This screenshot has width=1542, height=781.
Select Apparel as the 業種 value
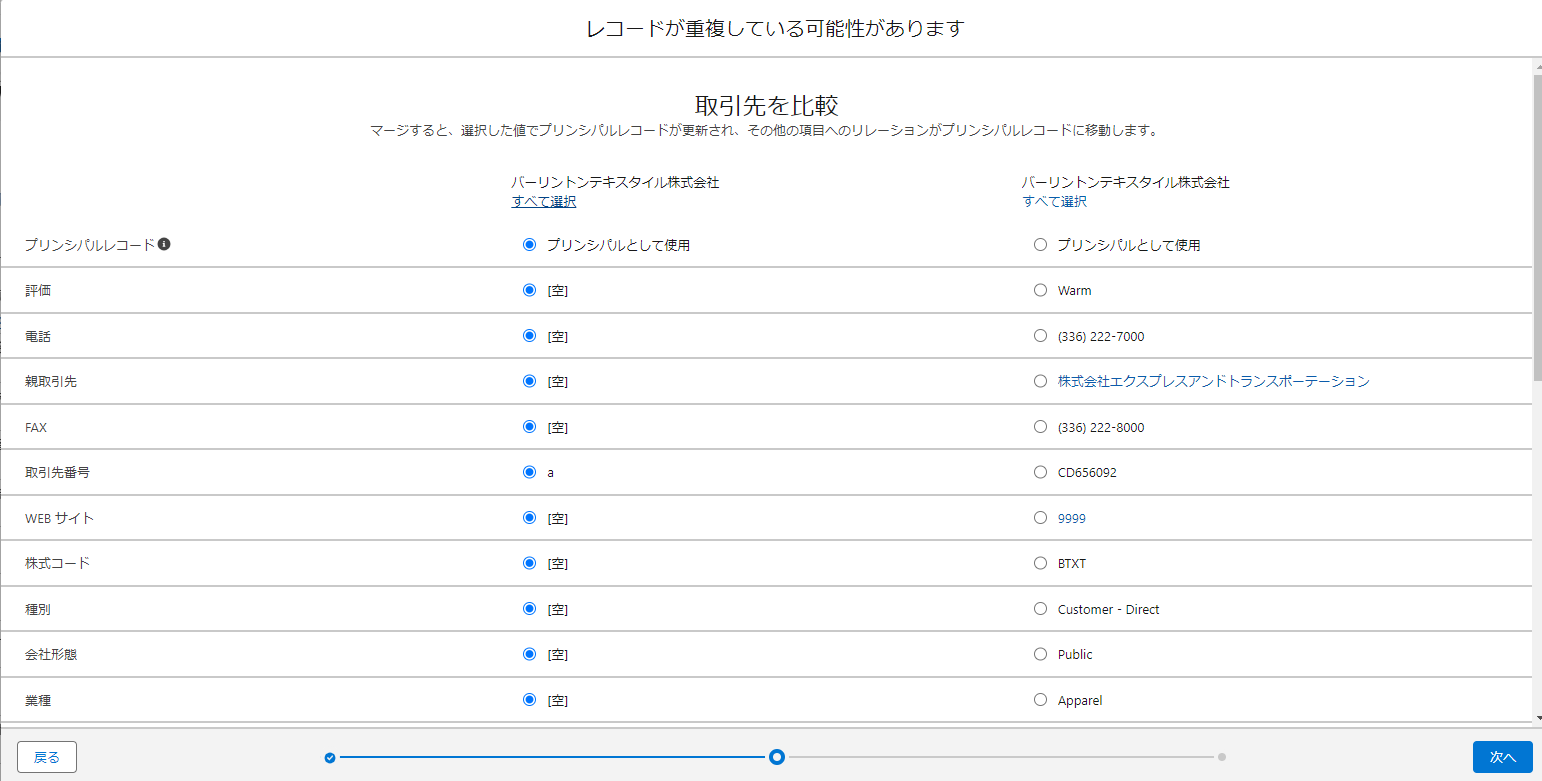[x=1040, y=700]
